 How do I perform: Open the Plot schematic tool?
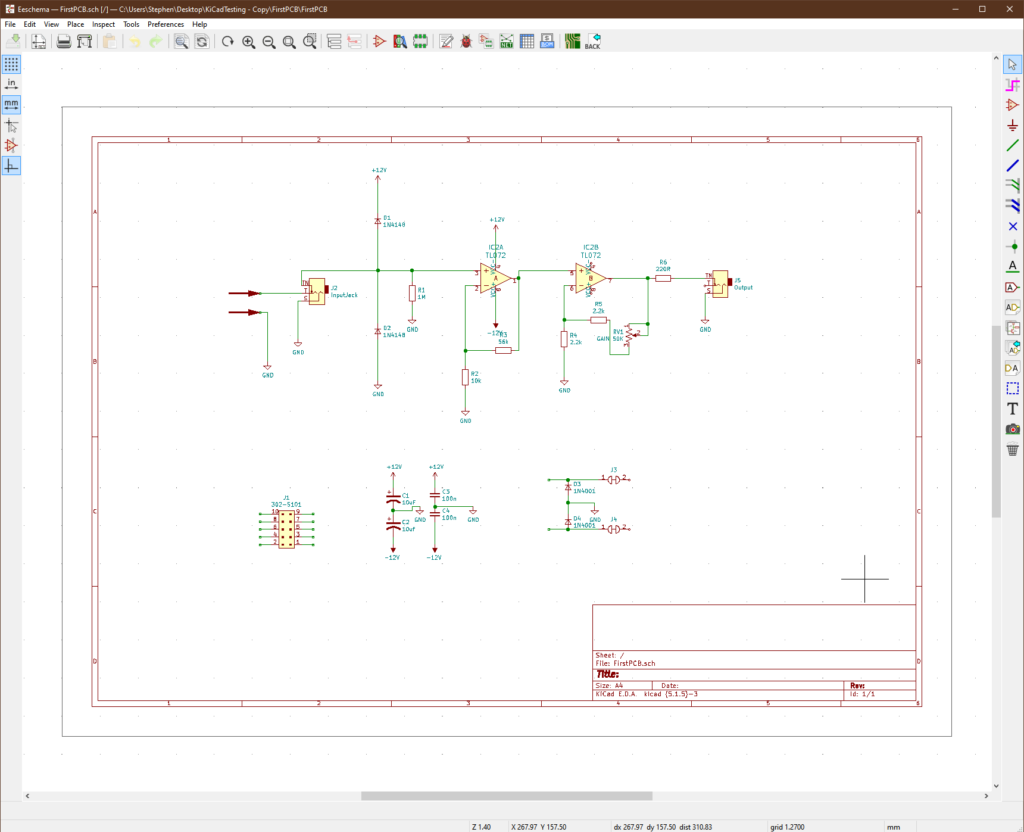coord(84,42)
